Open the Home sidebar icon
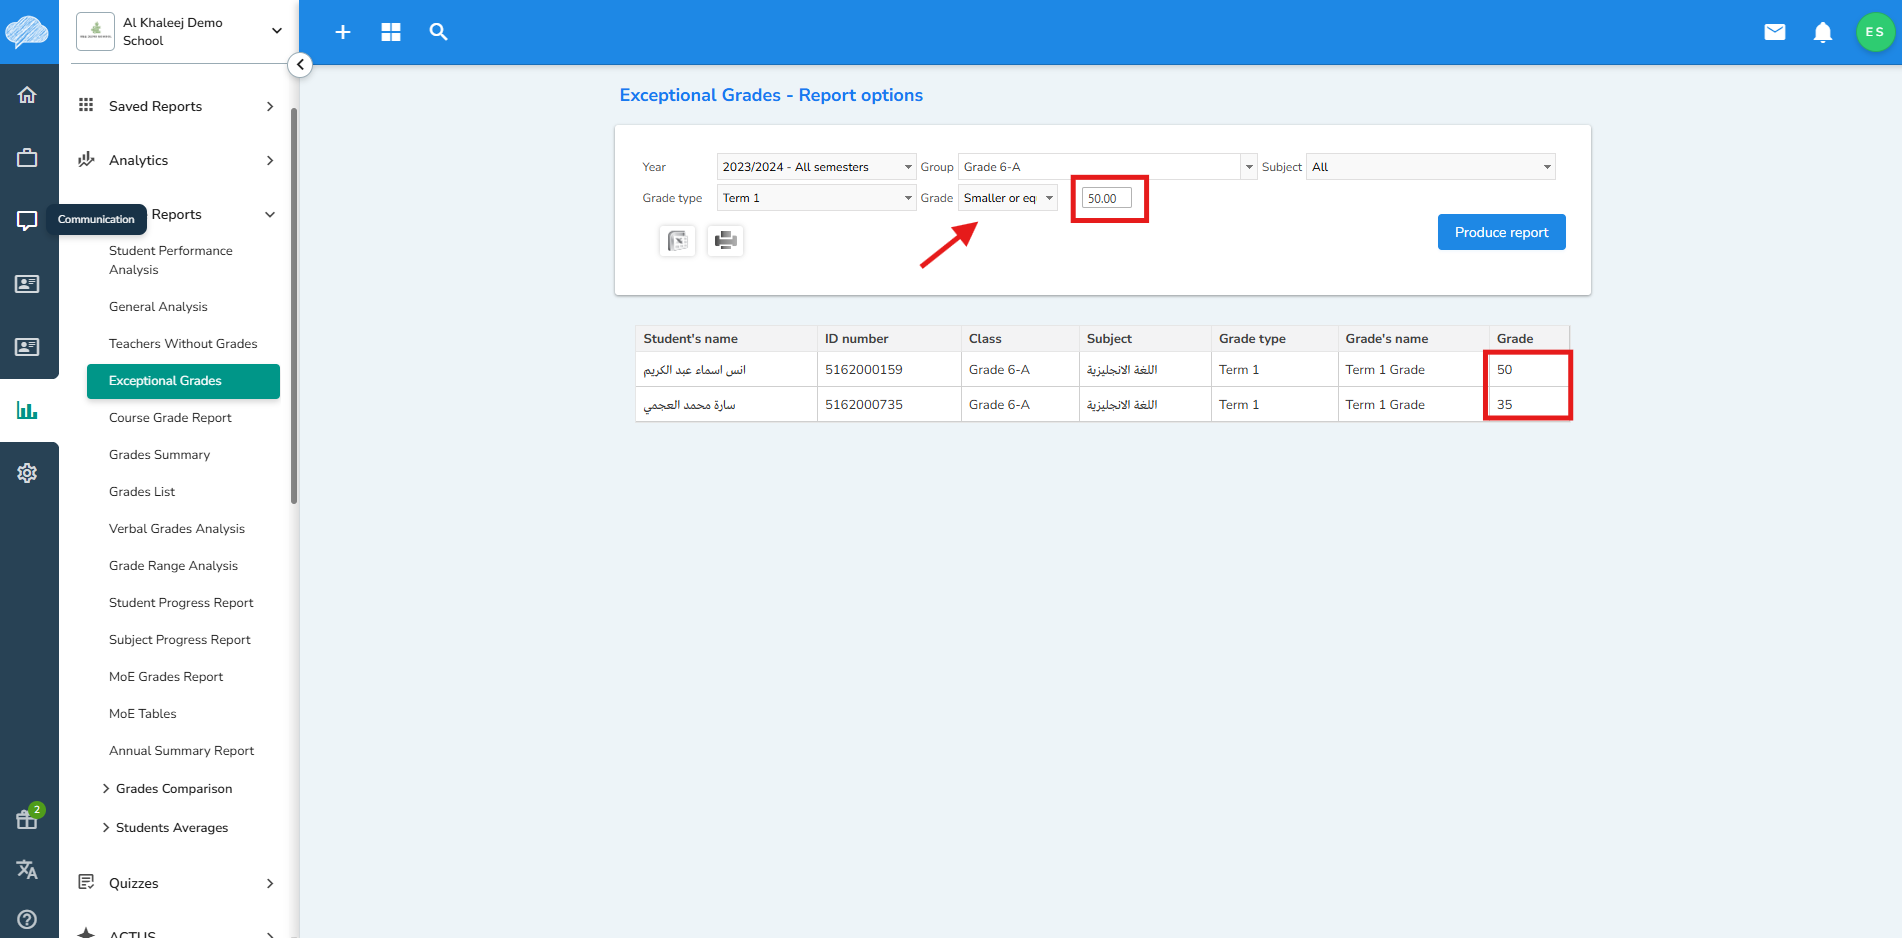The height and width of the screenshot is (938, 1902). 27,95
